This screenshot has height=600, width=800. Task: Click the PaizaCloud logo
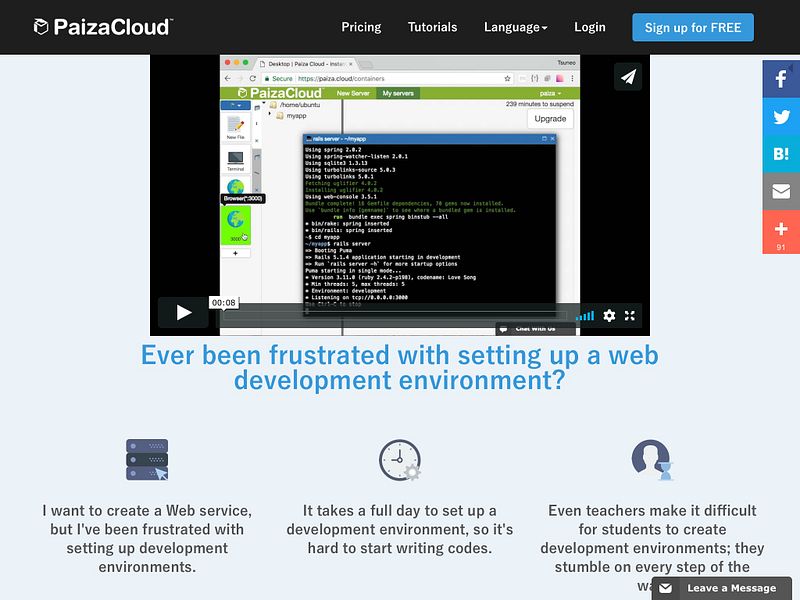(103, 27)
